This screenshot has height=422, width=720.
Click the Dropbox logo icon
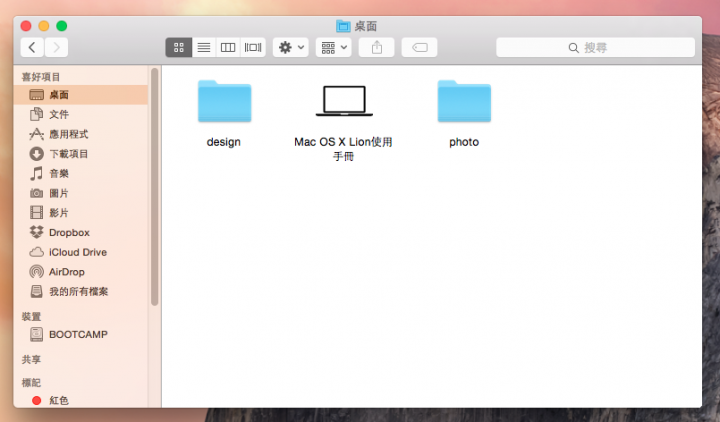[37, 232]
